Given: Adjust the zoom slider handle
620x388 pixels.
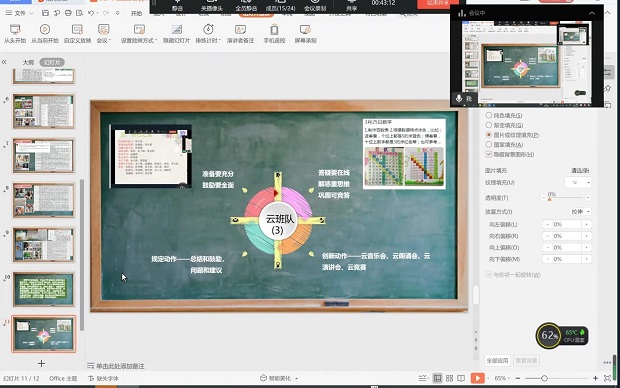Looking at the screenshot, I should click(x=544, y=379).
